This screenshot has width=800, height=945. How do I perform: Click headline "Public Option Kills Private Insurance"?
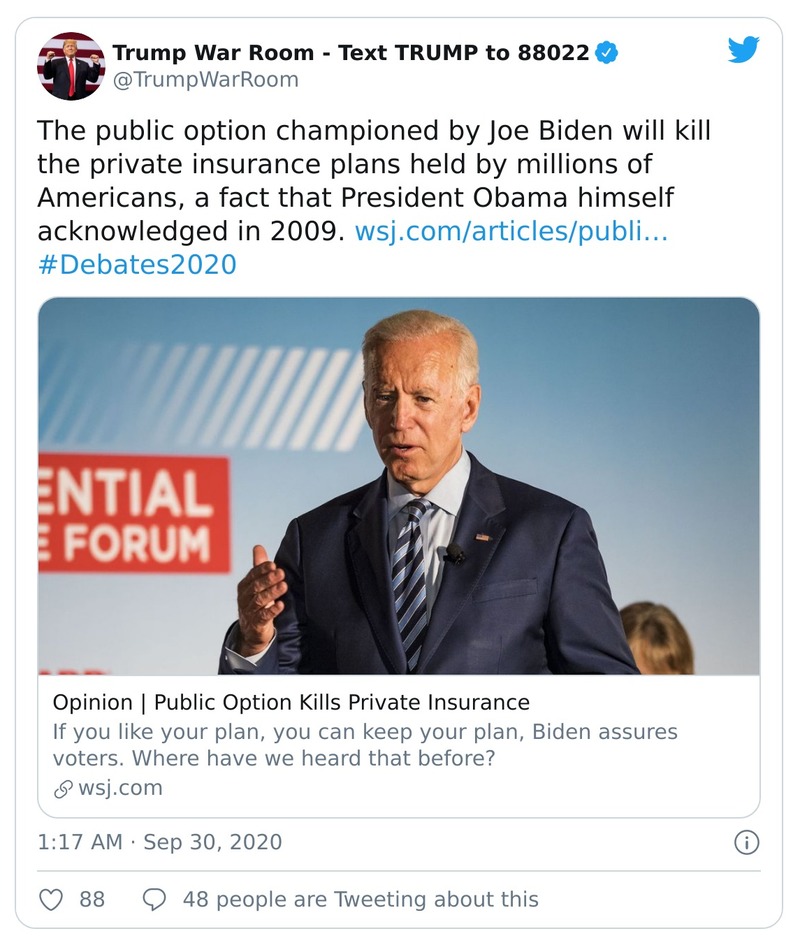pos(291,702)
